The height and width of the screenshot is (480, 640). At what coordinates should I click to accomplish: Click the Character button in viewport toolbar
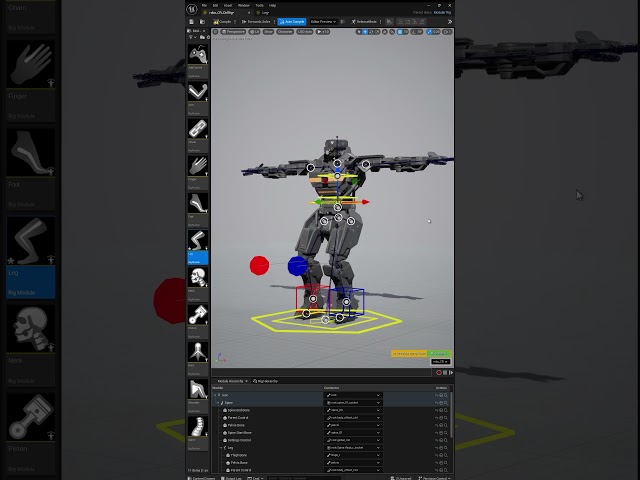(x=285, y=31)
